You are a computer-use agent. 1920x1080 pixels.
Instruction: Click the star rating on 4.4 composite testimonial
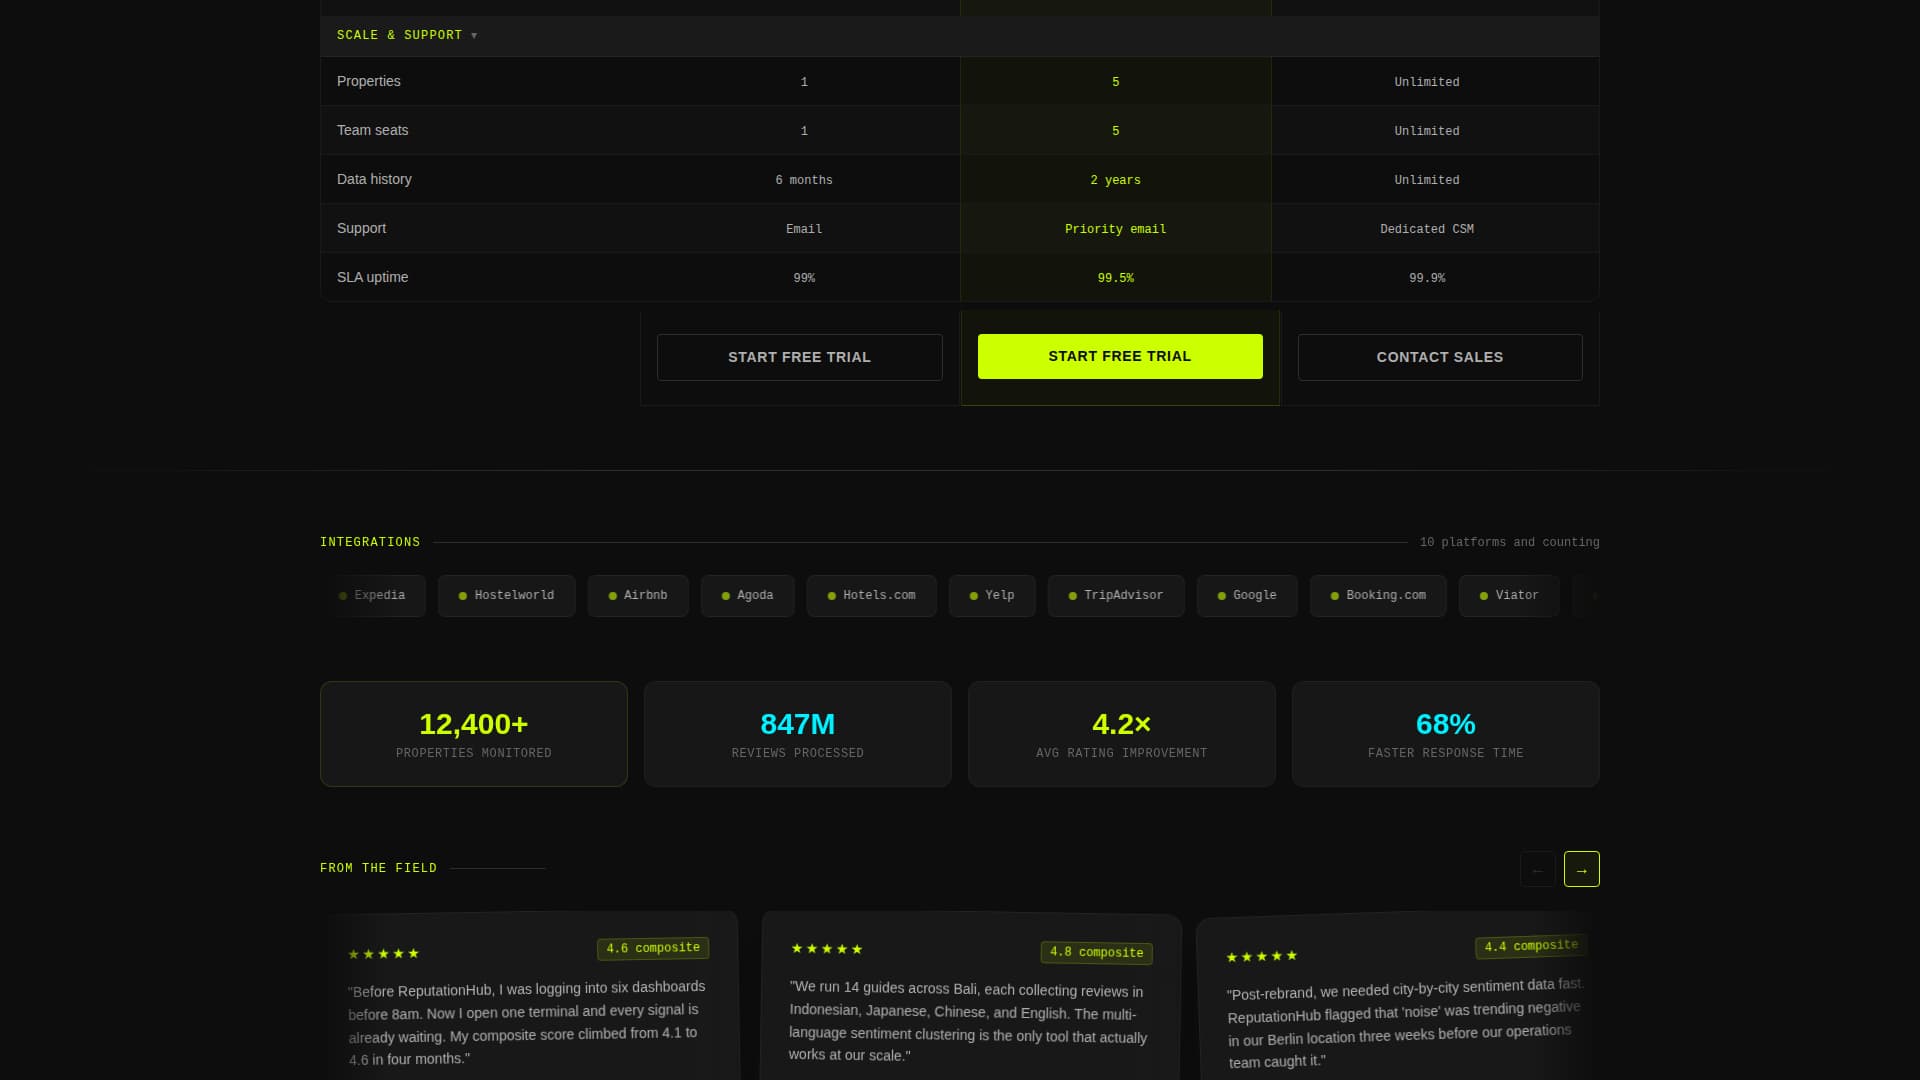click(x=1262, y=957)
